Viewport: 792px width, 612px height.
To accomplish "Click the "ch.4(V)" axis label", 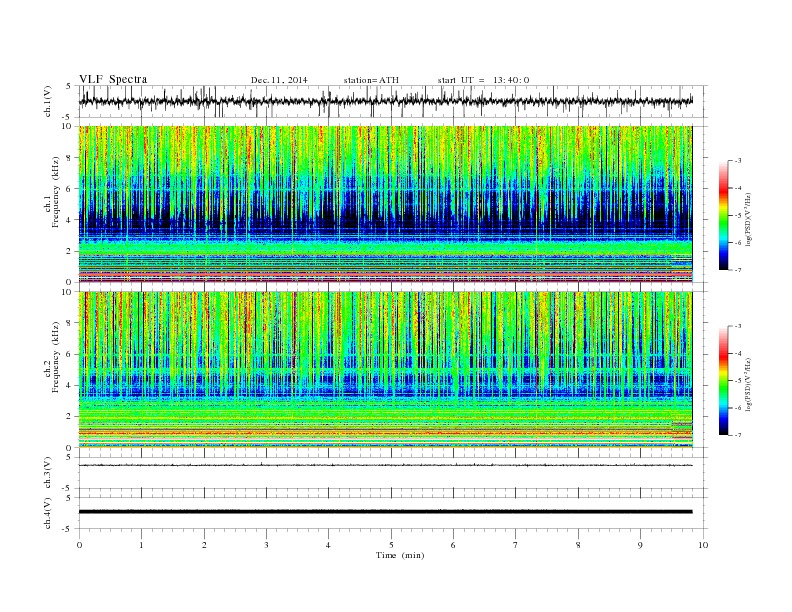I will pos(48,513).
